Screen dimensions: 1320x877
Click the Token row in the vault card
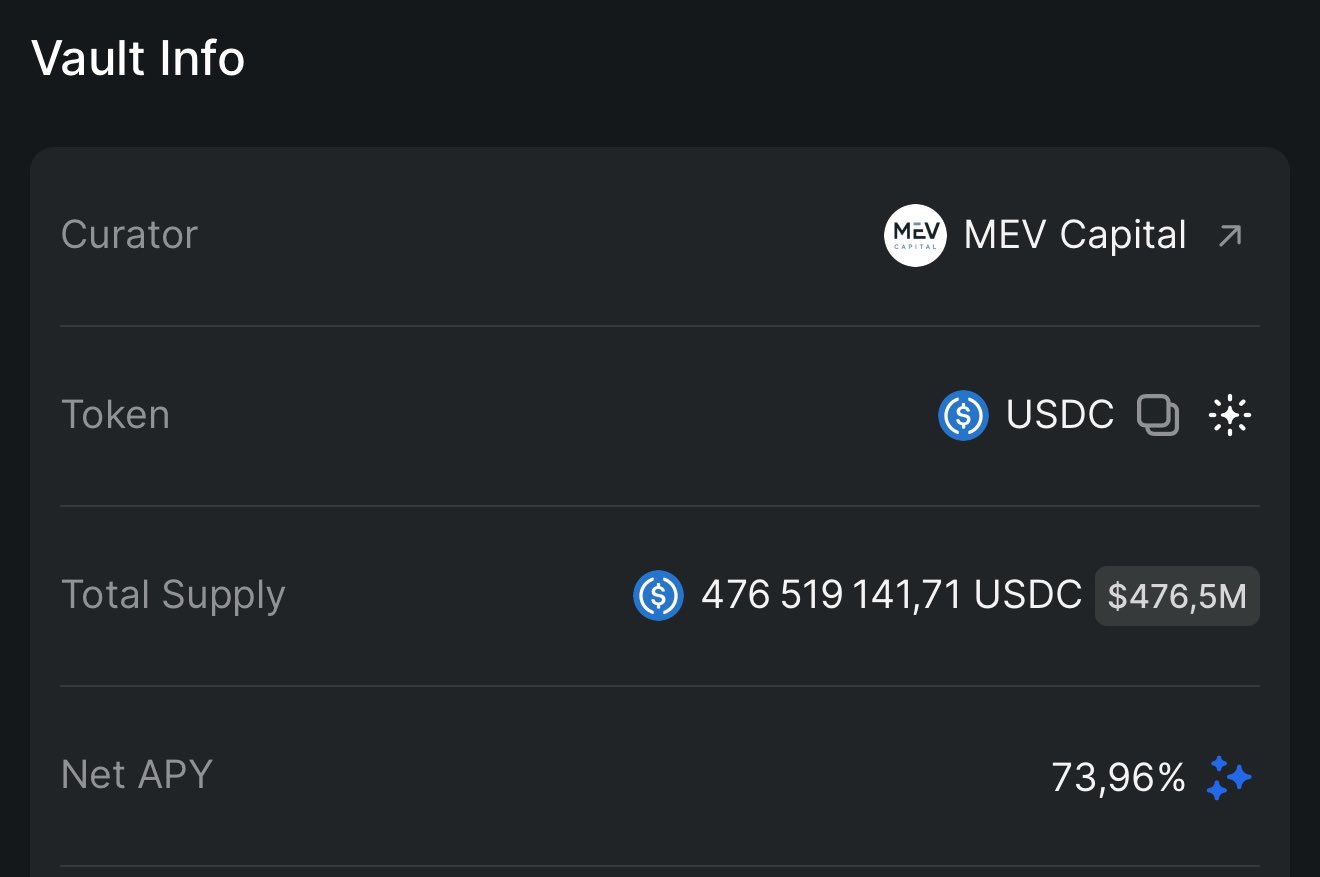tap(660, 416)
